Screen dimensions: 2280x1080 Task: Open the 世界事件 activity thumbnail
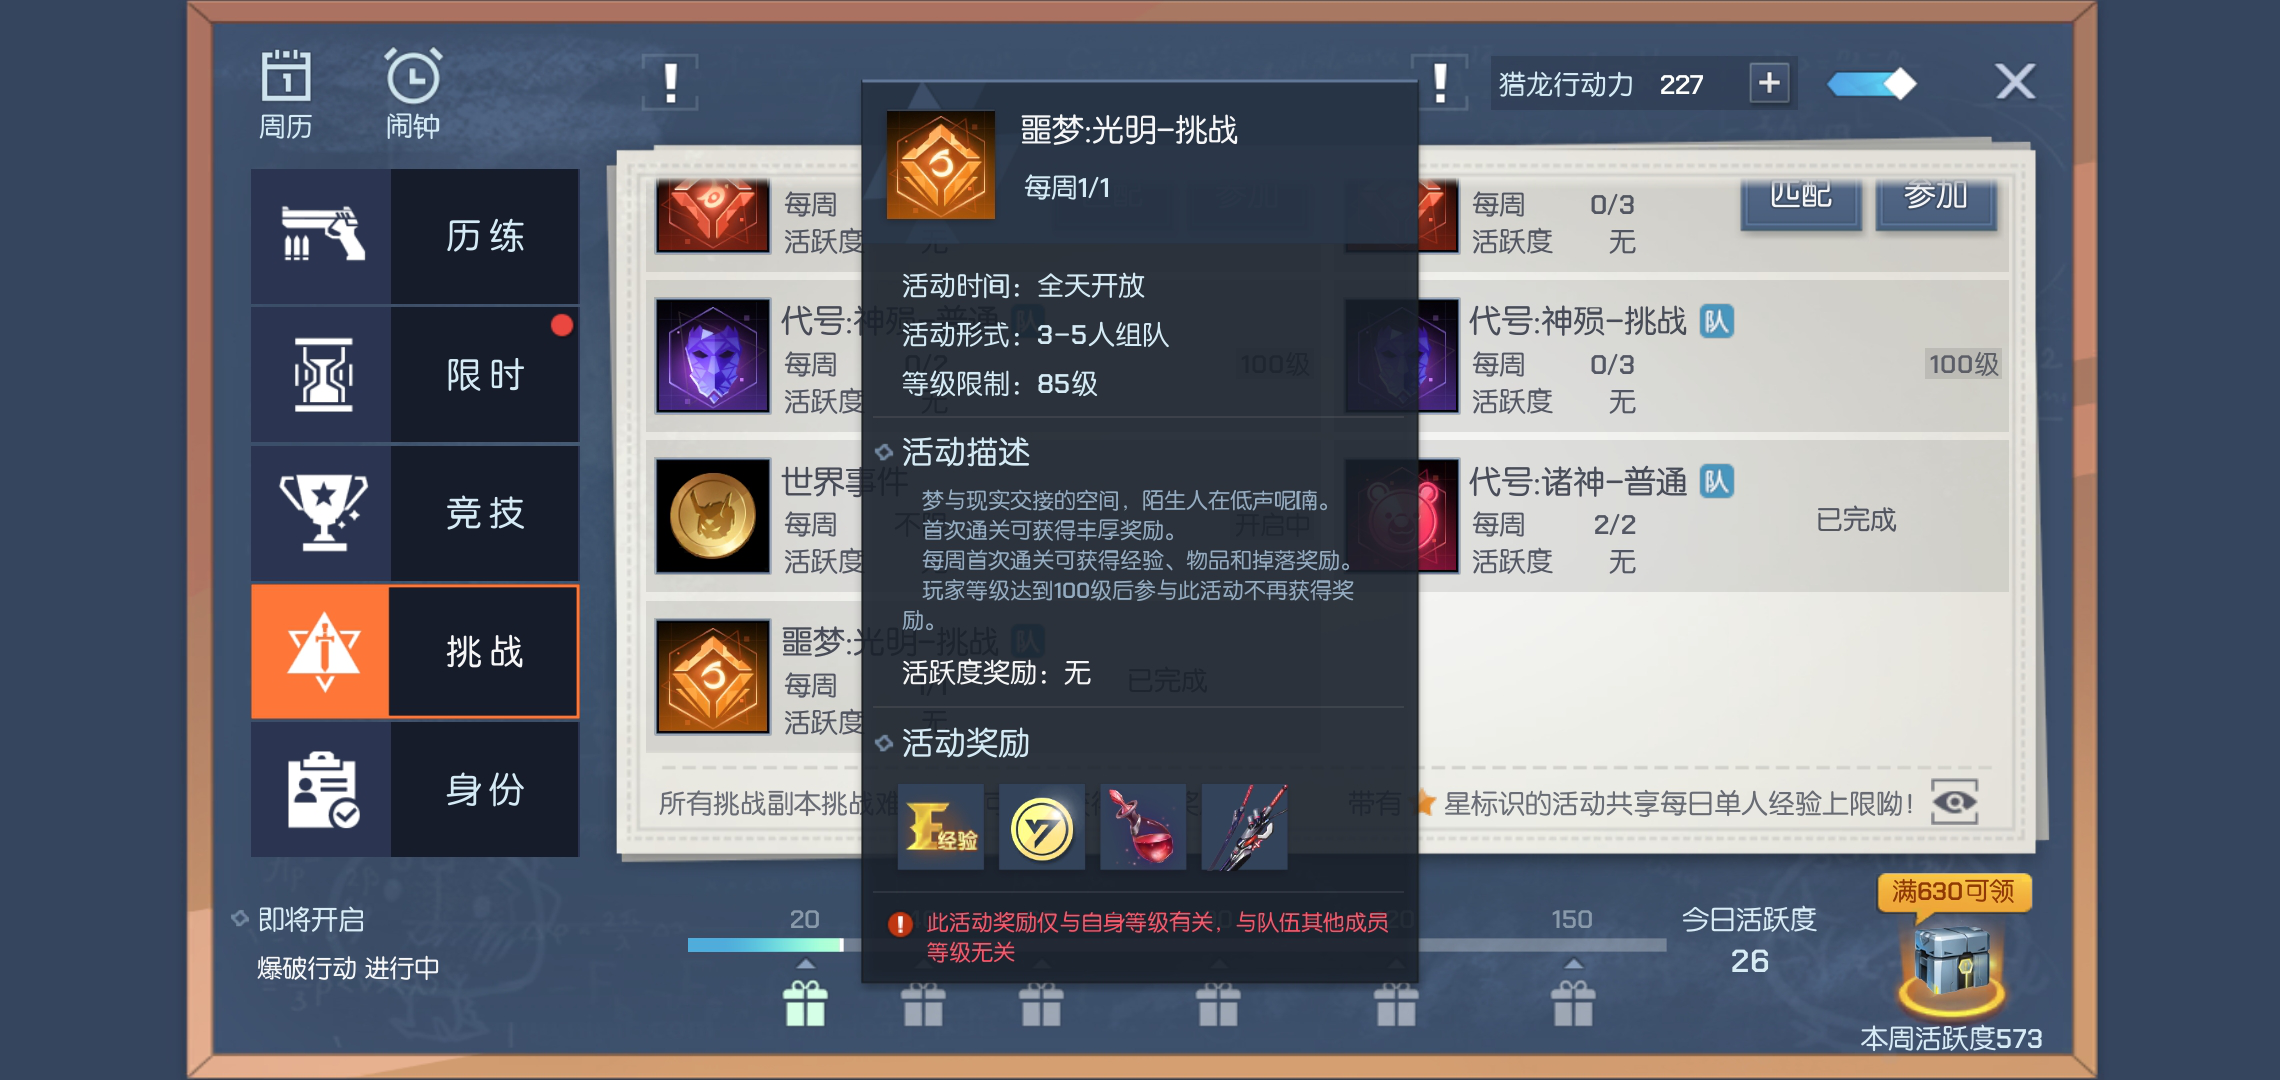point(713,516)
